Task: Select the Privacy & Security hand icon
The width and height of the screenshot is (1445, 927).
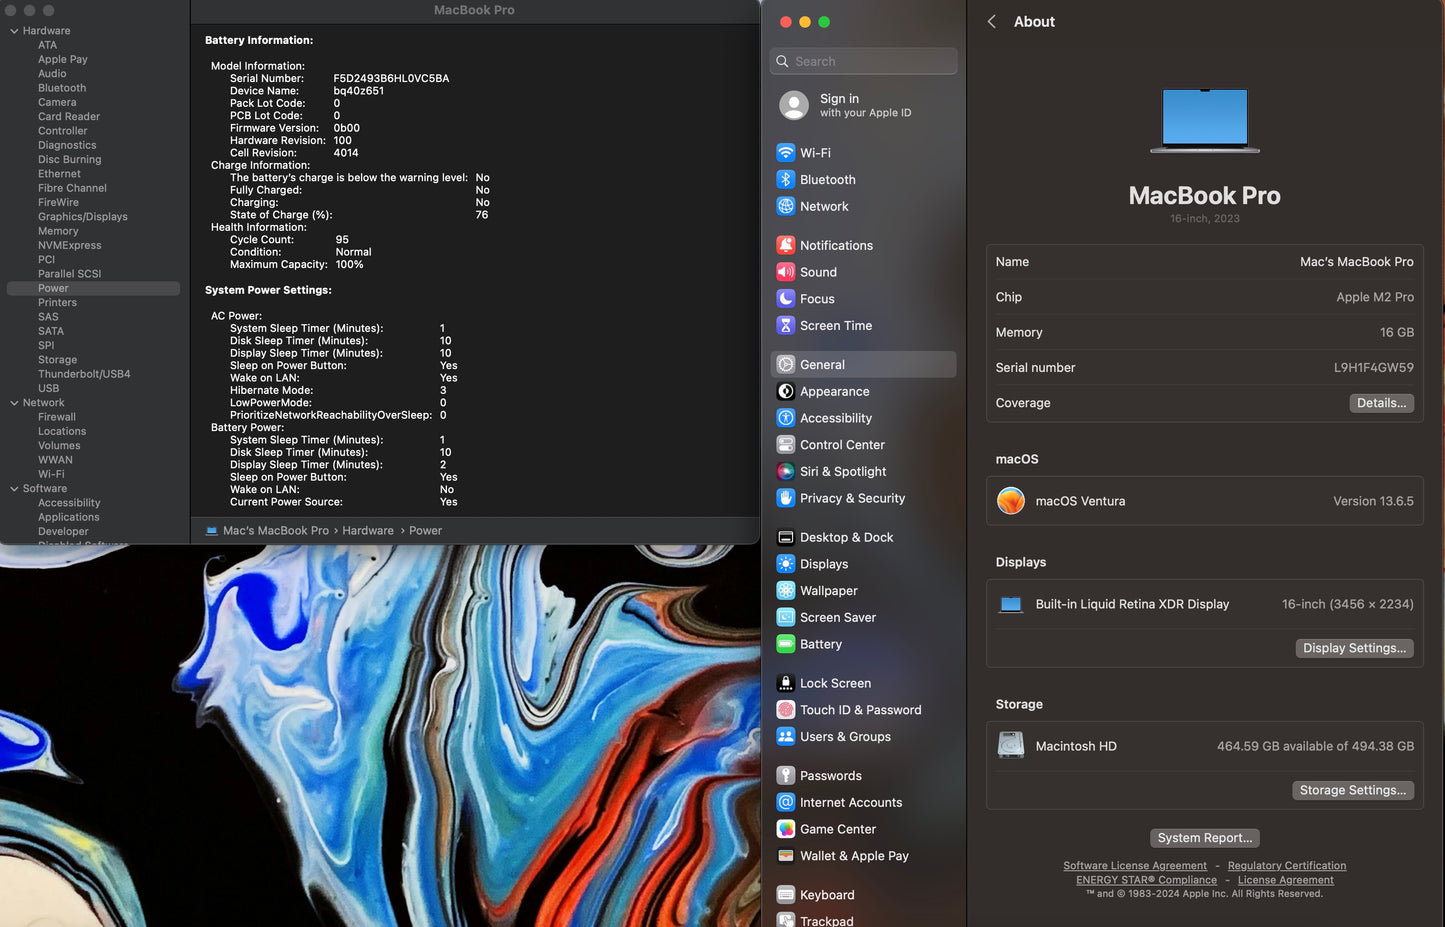Action: [786, 498]
